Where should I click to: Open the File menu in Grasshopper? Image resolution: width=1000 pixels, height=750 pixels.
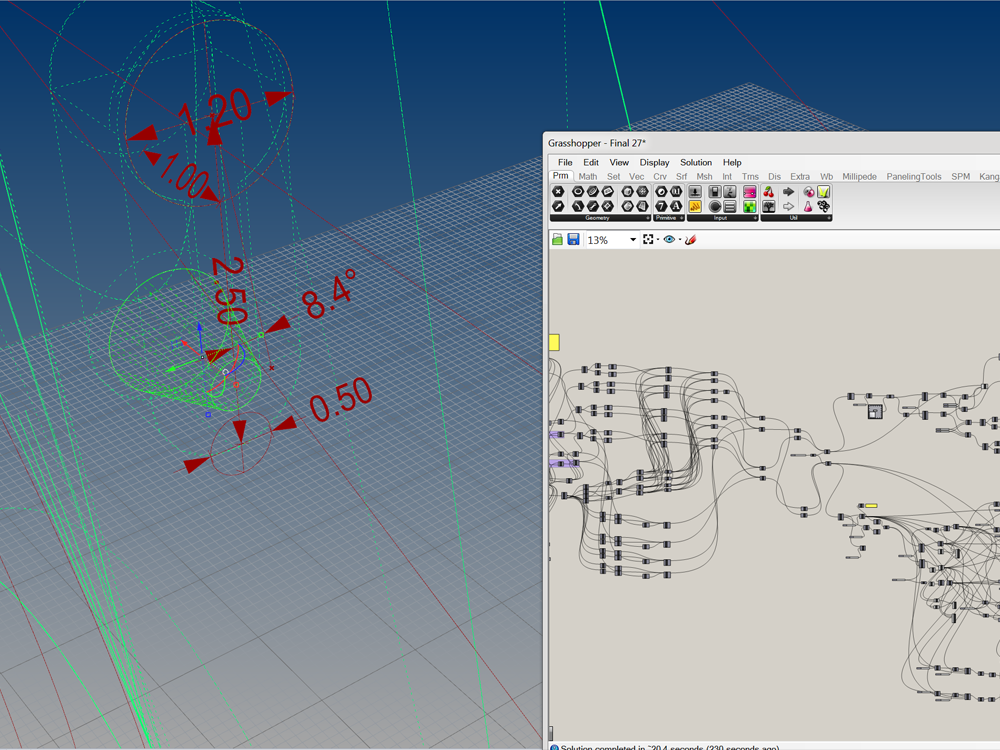565,163
